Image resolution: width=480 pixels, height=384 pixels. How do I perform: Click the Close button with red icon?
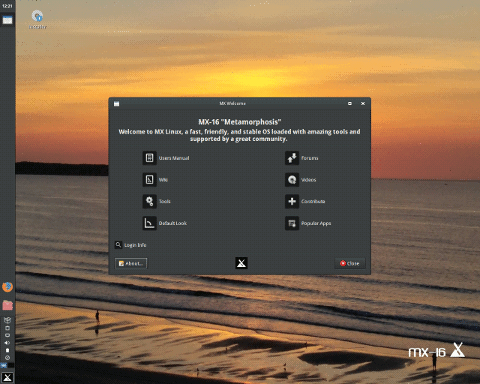350,263
